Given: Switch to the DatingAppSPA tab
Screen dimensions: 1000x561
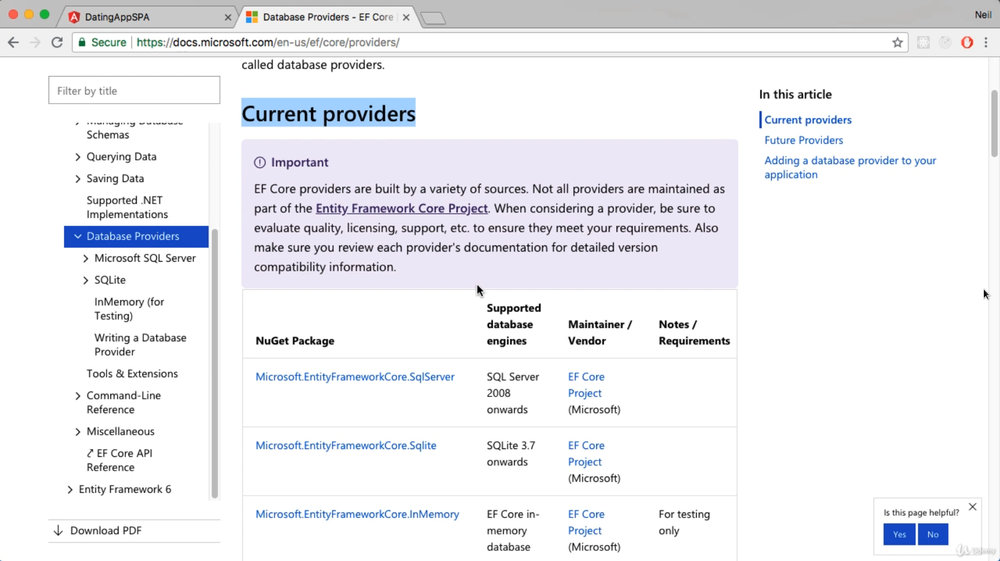Looking at the screenshot, I should 147,17.
